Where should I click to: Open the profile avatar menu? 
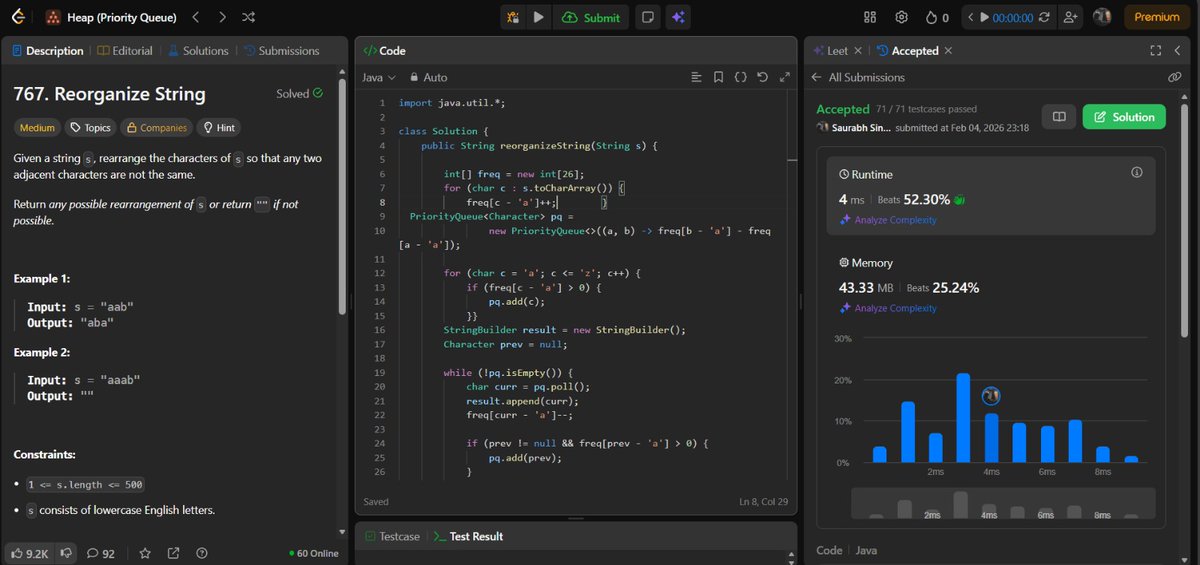point(1103,17)
